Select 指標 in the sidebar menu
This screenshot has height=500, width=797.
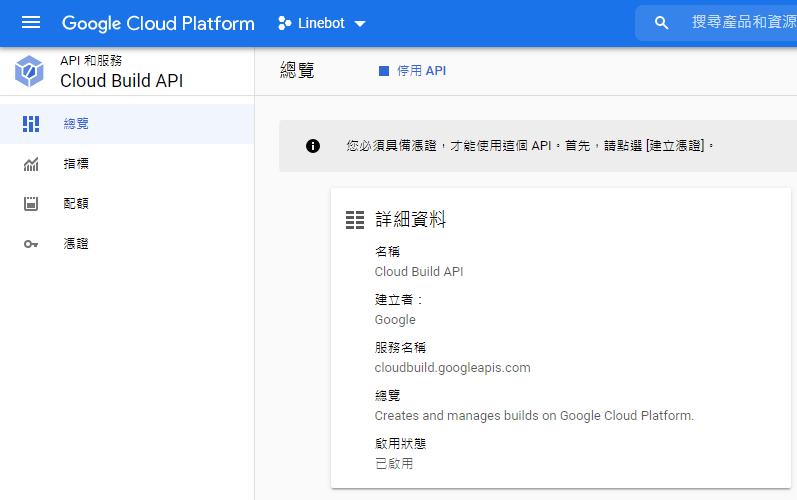(127, 164)
